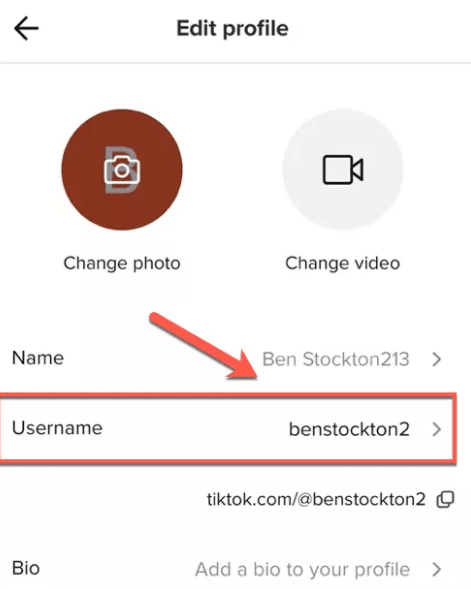Tap the Edit profile title
Screen dimensions: 471x589
tap(232, 29)
